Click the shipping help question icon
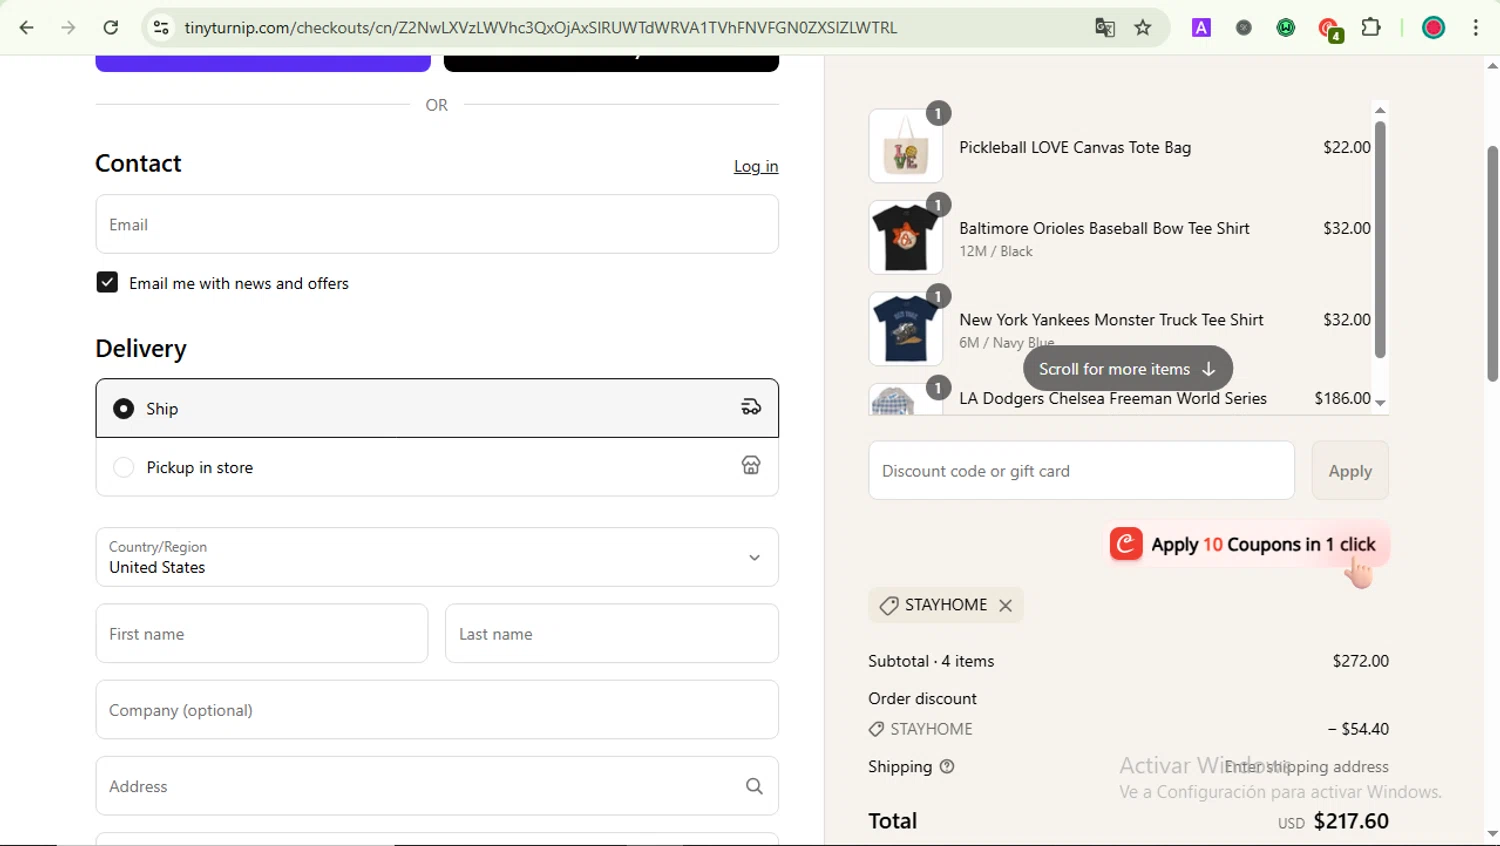 click(947, 767)
